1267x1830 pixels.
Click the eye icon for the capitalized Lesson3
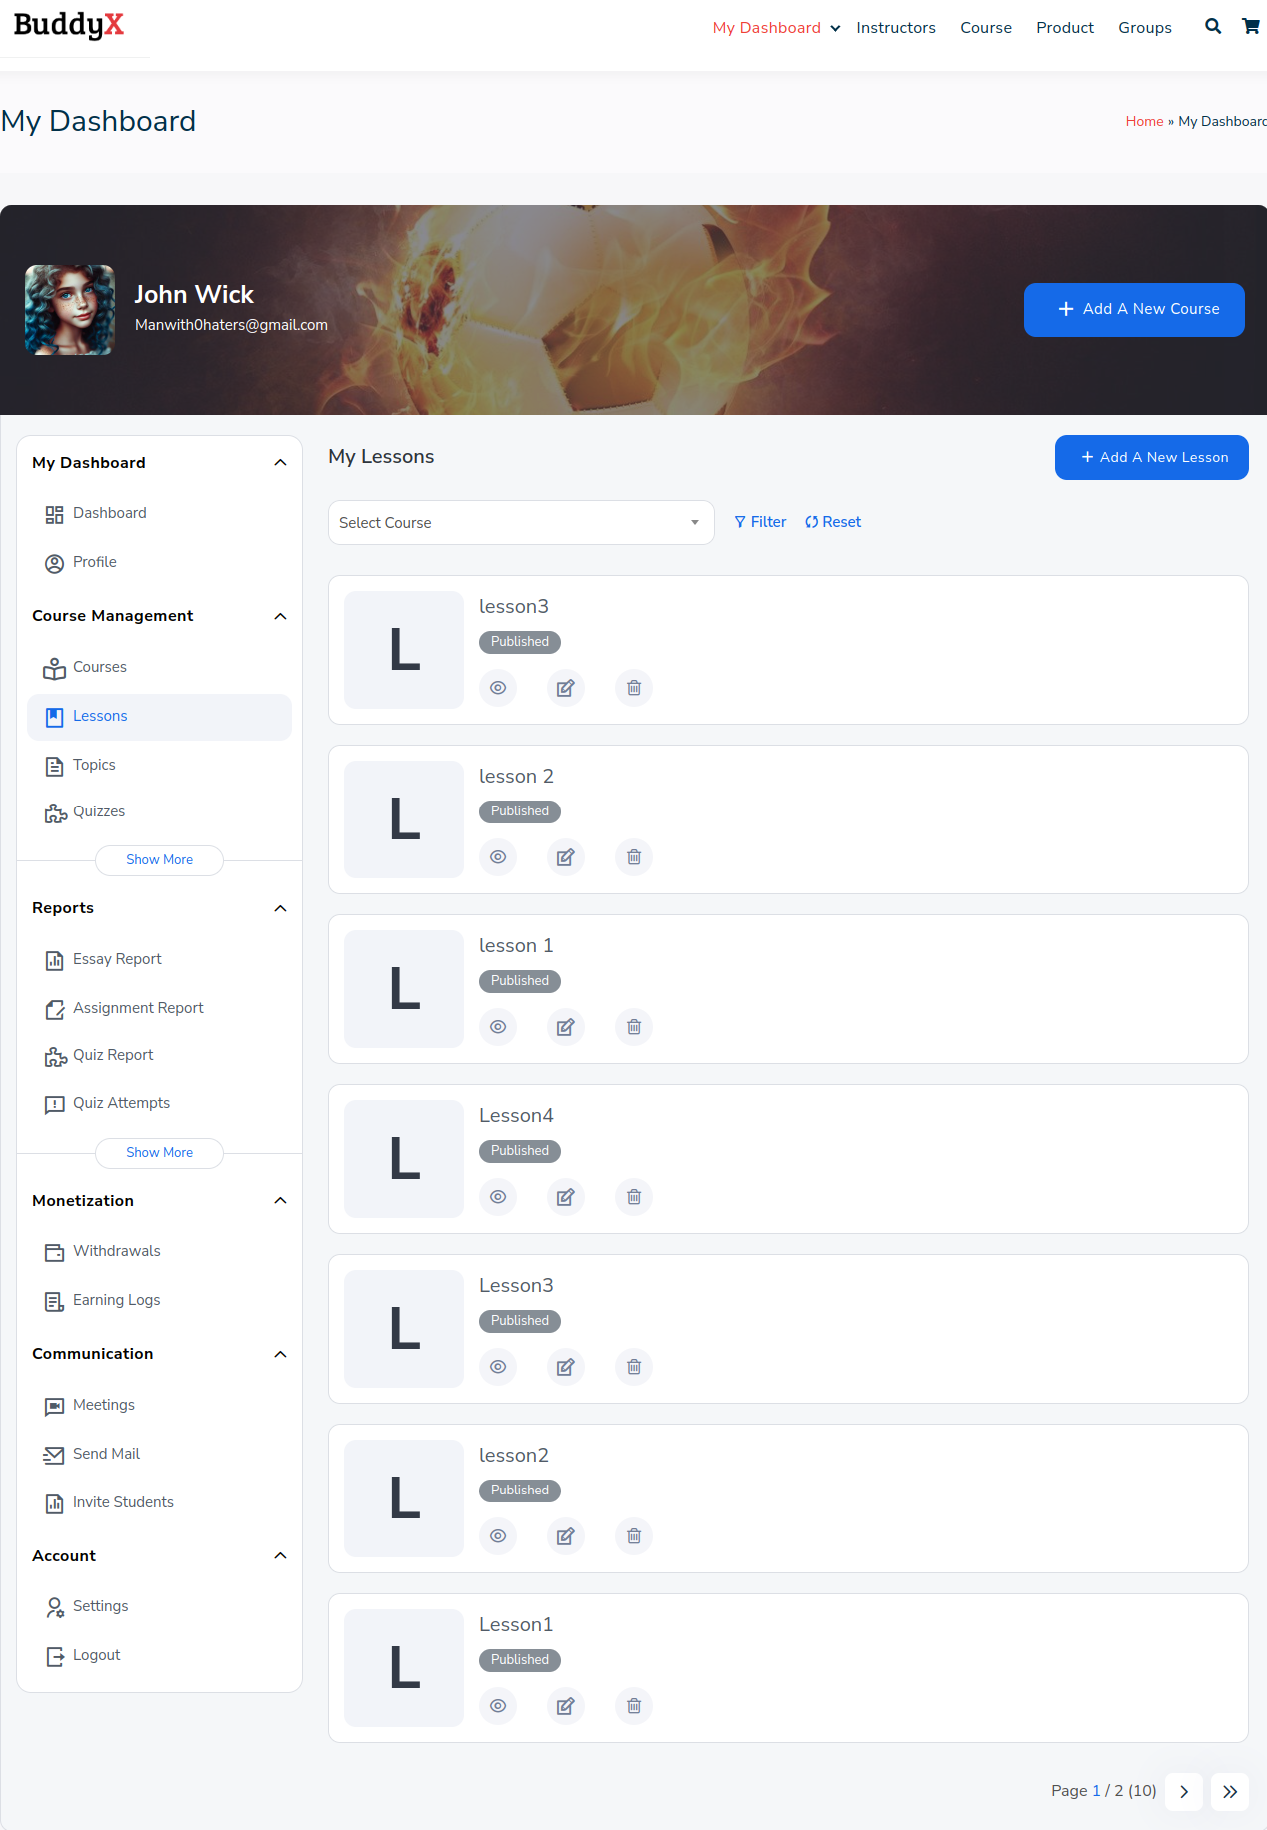[x=498, y=1367]
